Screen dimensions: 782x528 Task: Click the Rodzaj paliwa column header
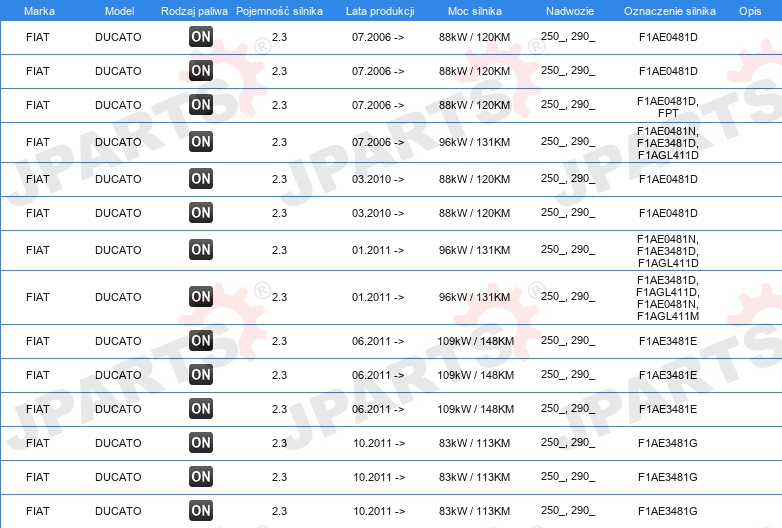click(x=194, y=11)
